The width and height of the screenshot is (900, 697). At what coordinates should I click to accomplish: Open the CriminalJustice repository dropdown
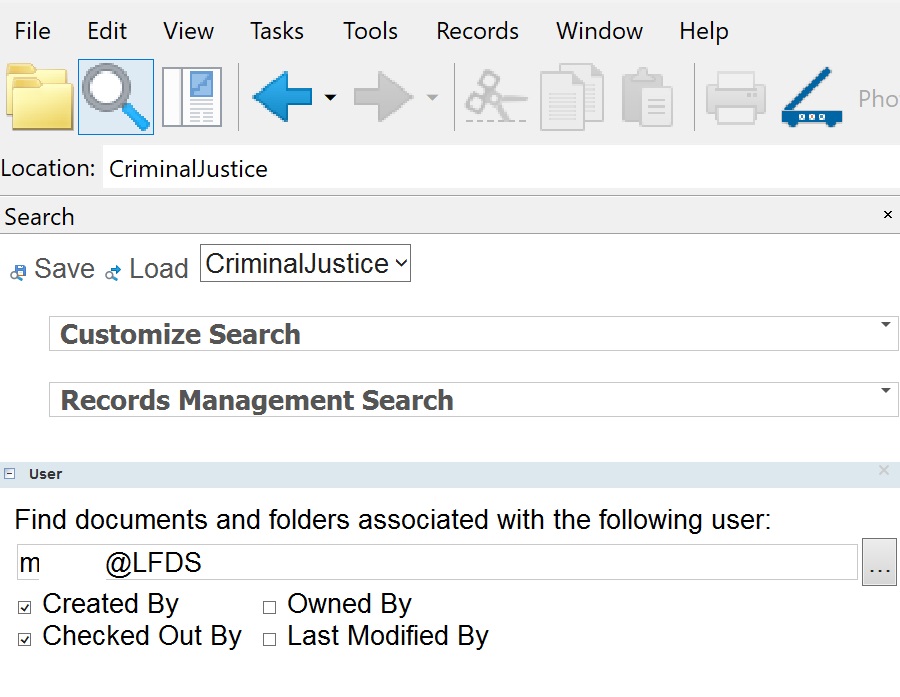coord(305,264)
